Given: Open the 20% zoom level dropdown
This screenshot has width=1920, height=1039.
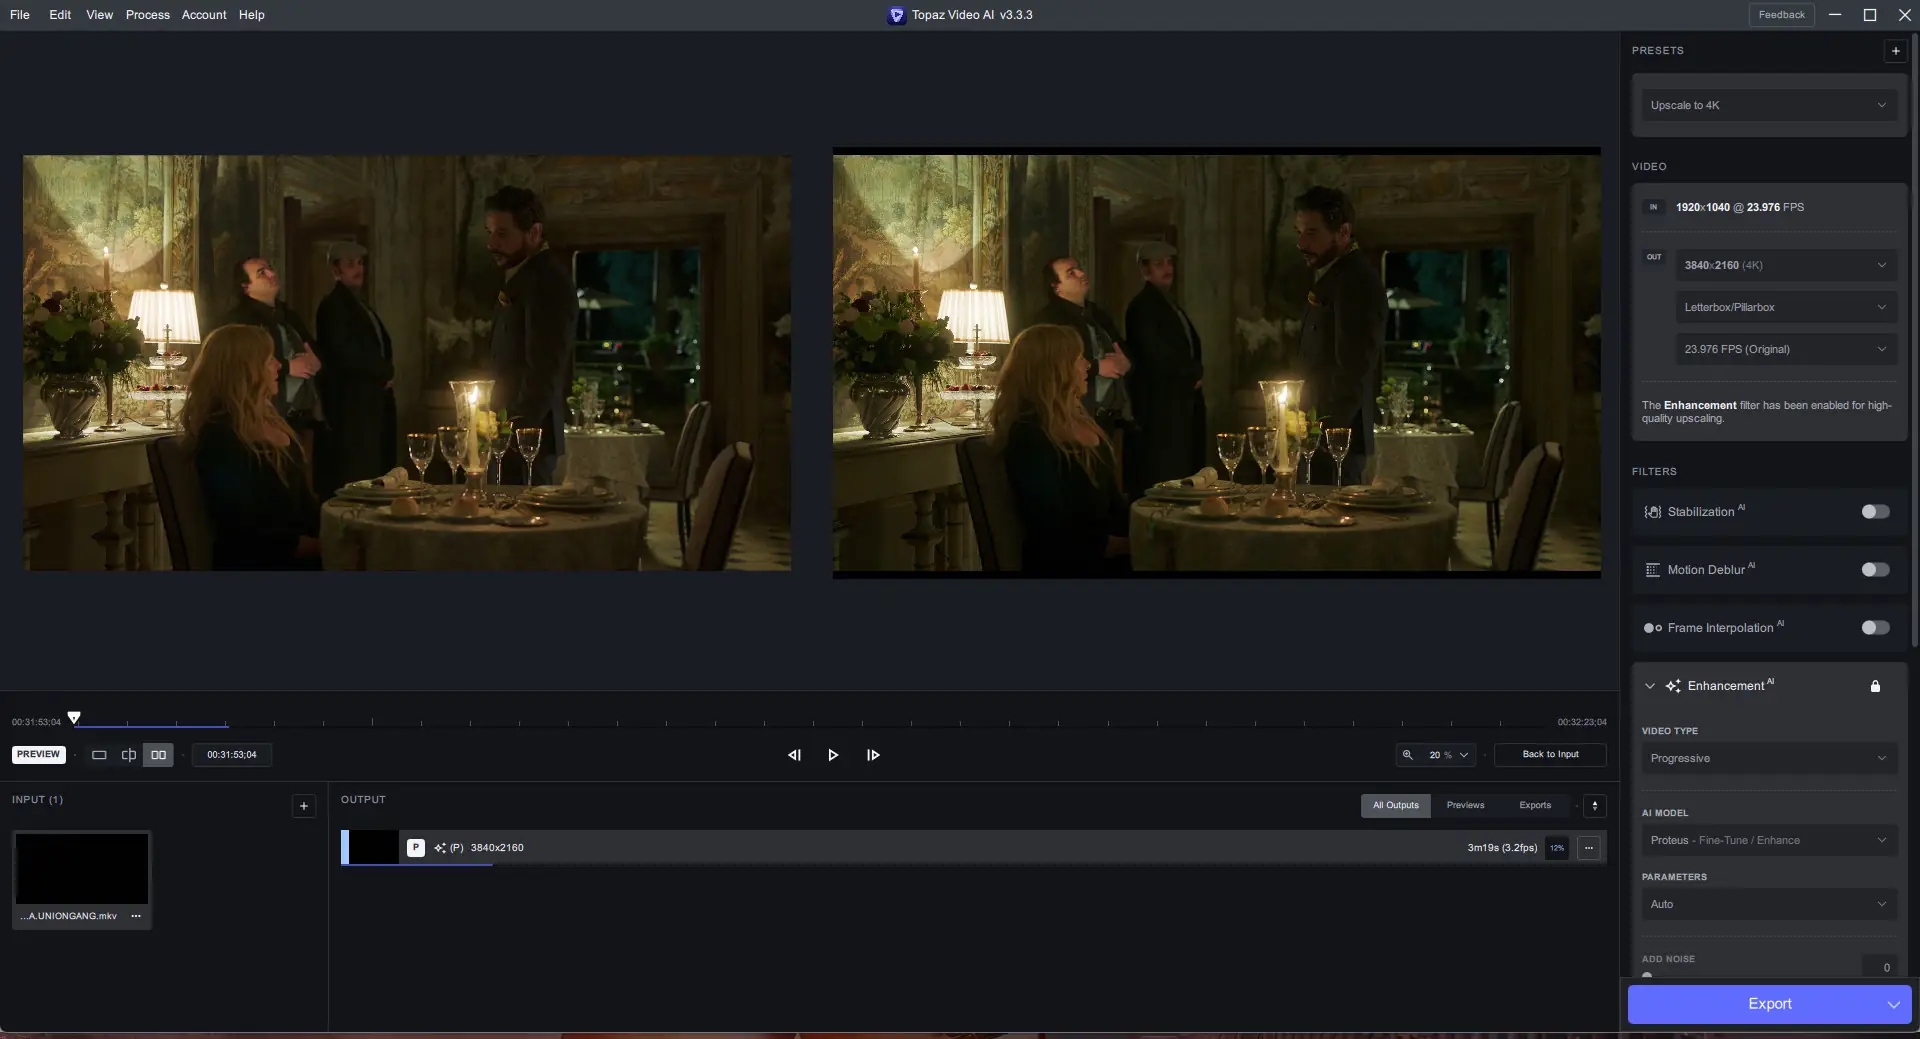Looking at the screenshot, I should tap(1449, 755).
